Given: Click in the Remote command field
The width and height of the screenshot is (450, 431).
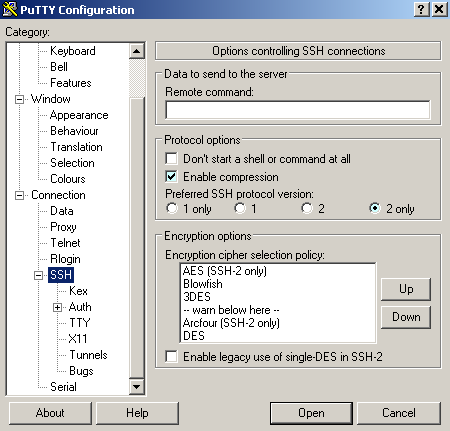Looking at the screenshot, I should click(298, 109).
